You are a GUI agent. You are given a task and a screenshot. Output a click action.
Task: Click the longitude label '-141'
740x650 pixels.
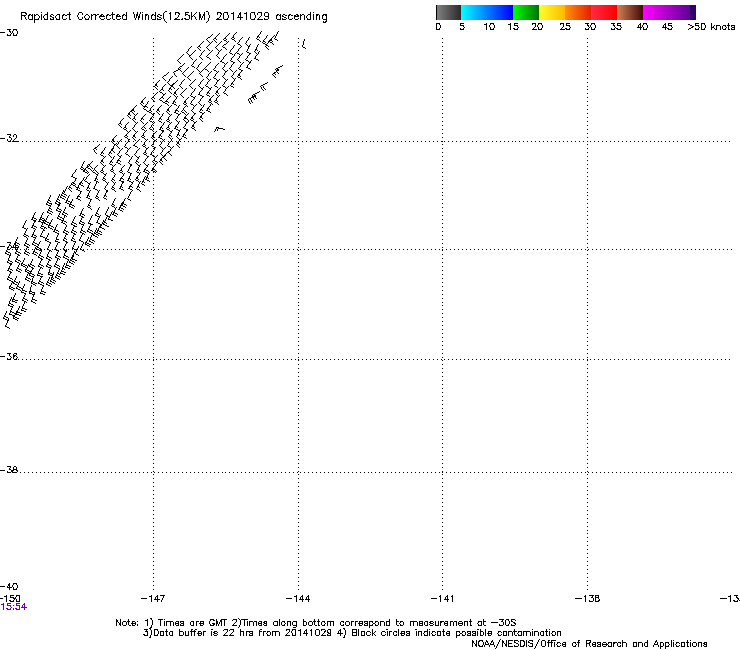pyautogui.click(x=442, y=599)
